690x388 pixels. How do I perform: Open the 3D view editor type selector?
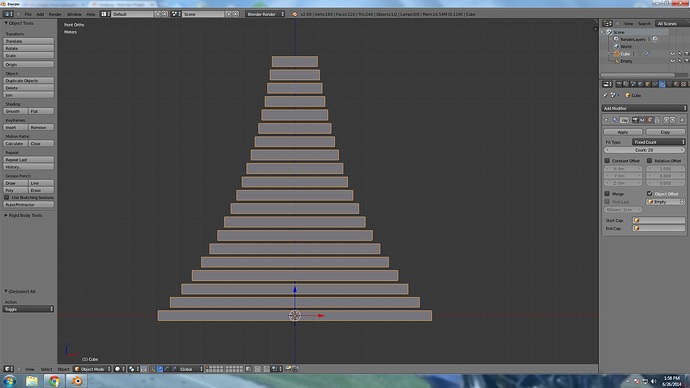[x=9, y=369]
